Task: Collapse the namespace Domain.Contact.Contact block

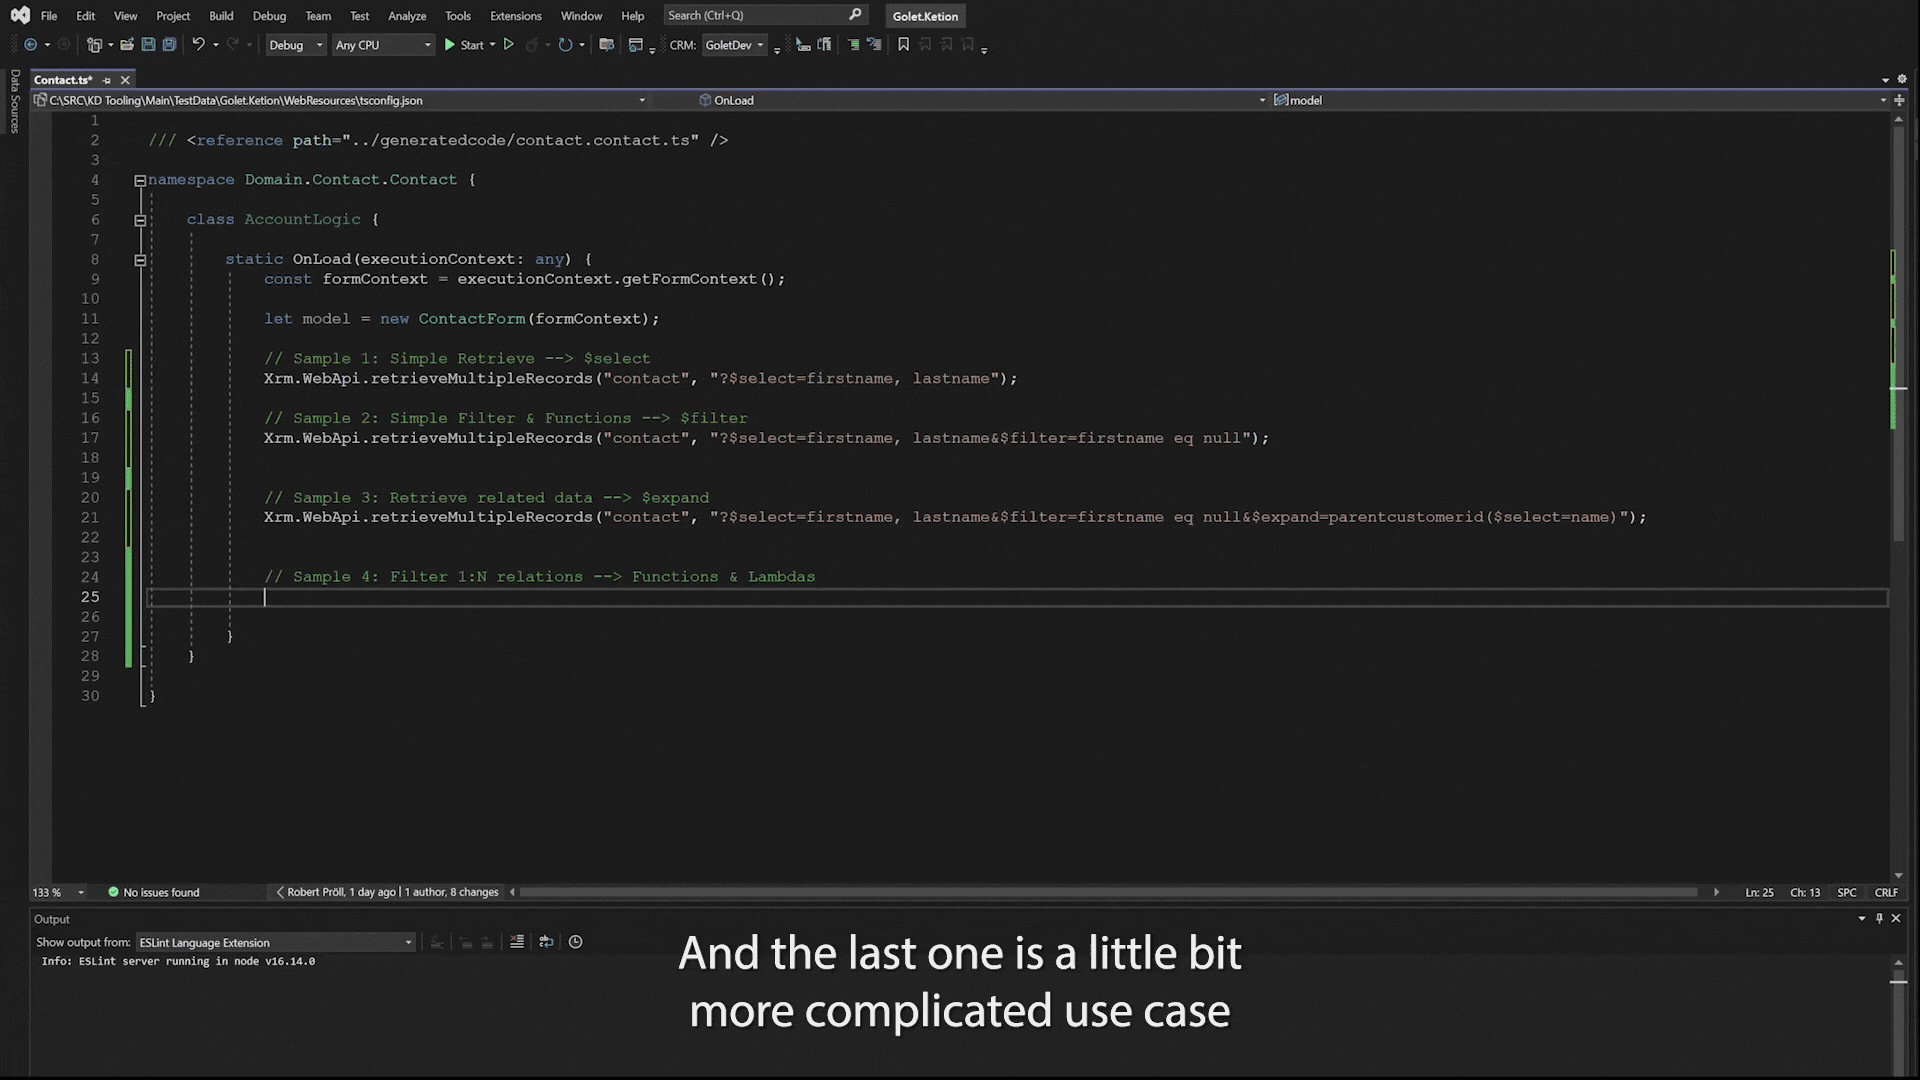Action: pyautogui.click(x=140, y=181)
